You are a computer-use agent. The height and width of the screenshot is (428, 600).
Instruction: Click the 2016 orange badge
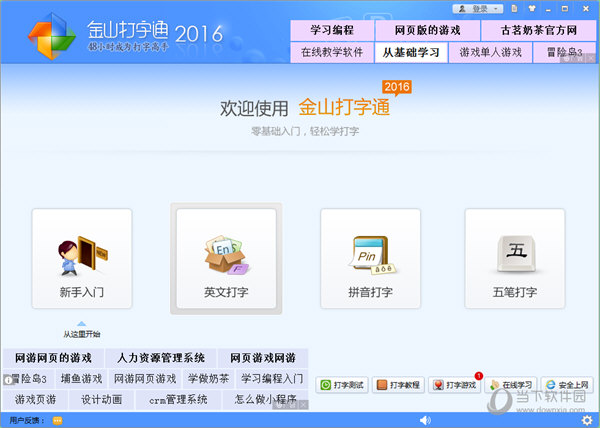(397, 87)
